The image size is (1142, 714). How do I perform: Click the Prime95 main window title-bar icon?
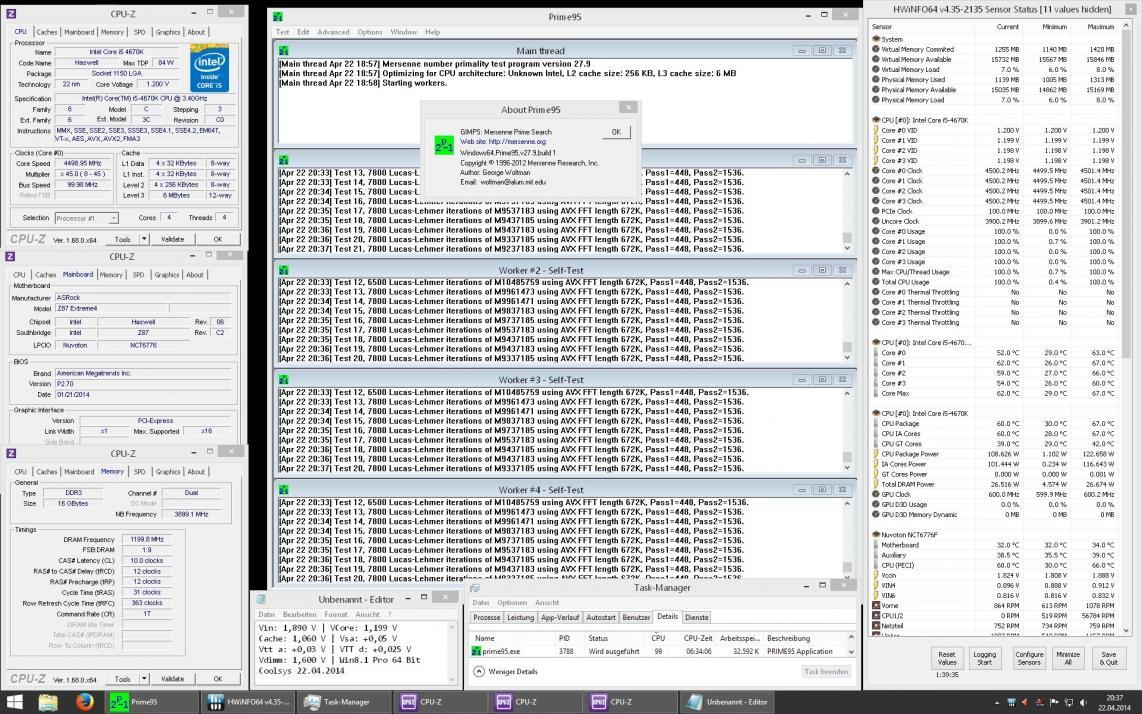click(277, 17)
